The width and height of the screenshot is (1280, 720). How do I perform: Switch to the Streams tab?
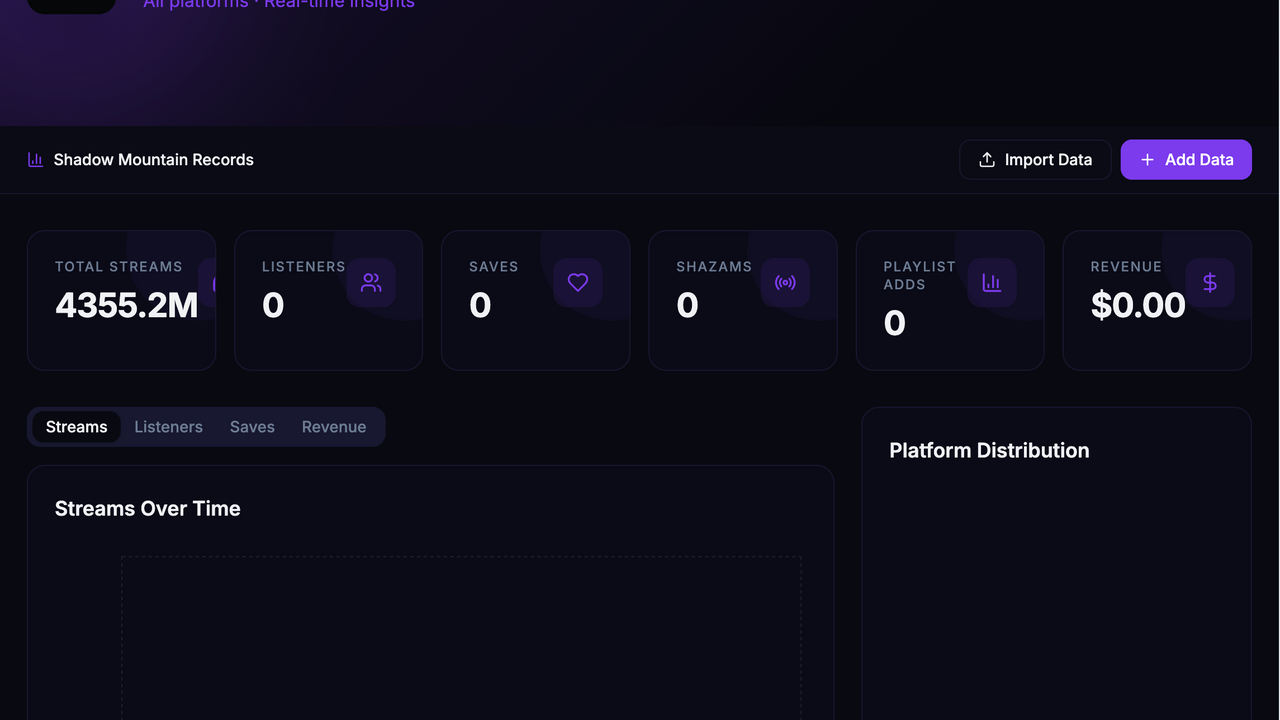pyautogui.click(x=77, y=427)
